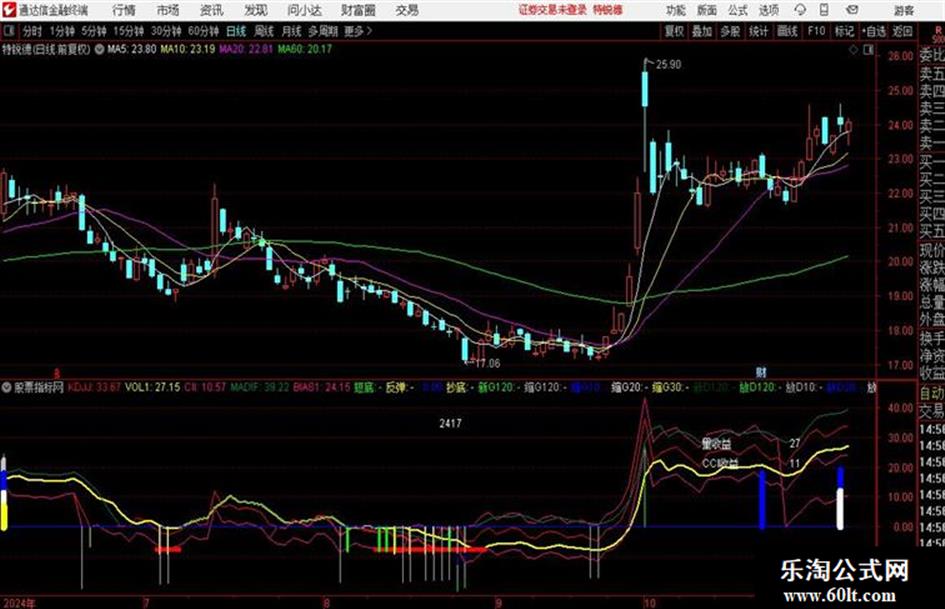Image resolution: width=945 pixels, height=609 pixels.
Task: Click the 25.90 high price label
Action: (x=668, y=65)
